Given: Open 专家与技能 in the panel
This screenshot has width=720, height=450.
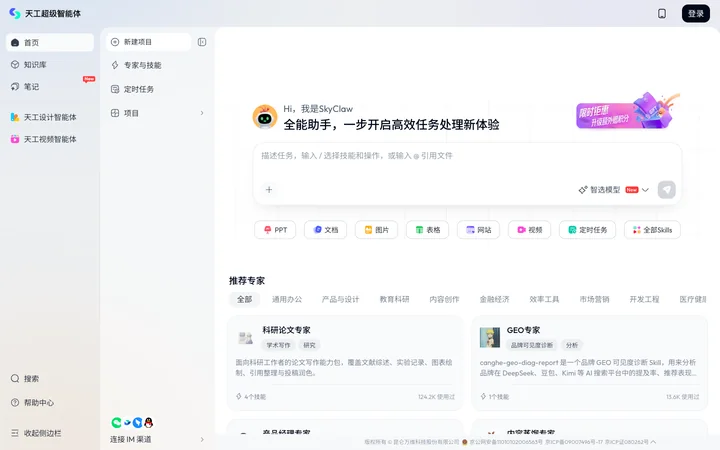Looking at the screenshot, I should point(157,65).
